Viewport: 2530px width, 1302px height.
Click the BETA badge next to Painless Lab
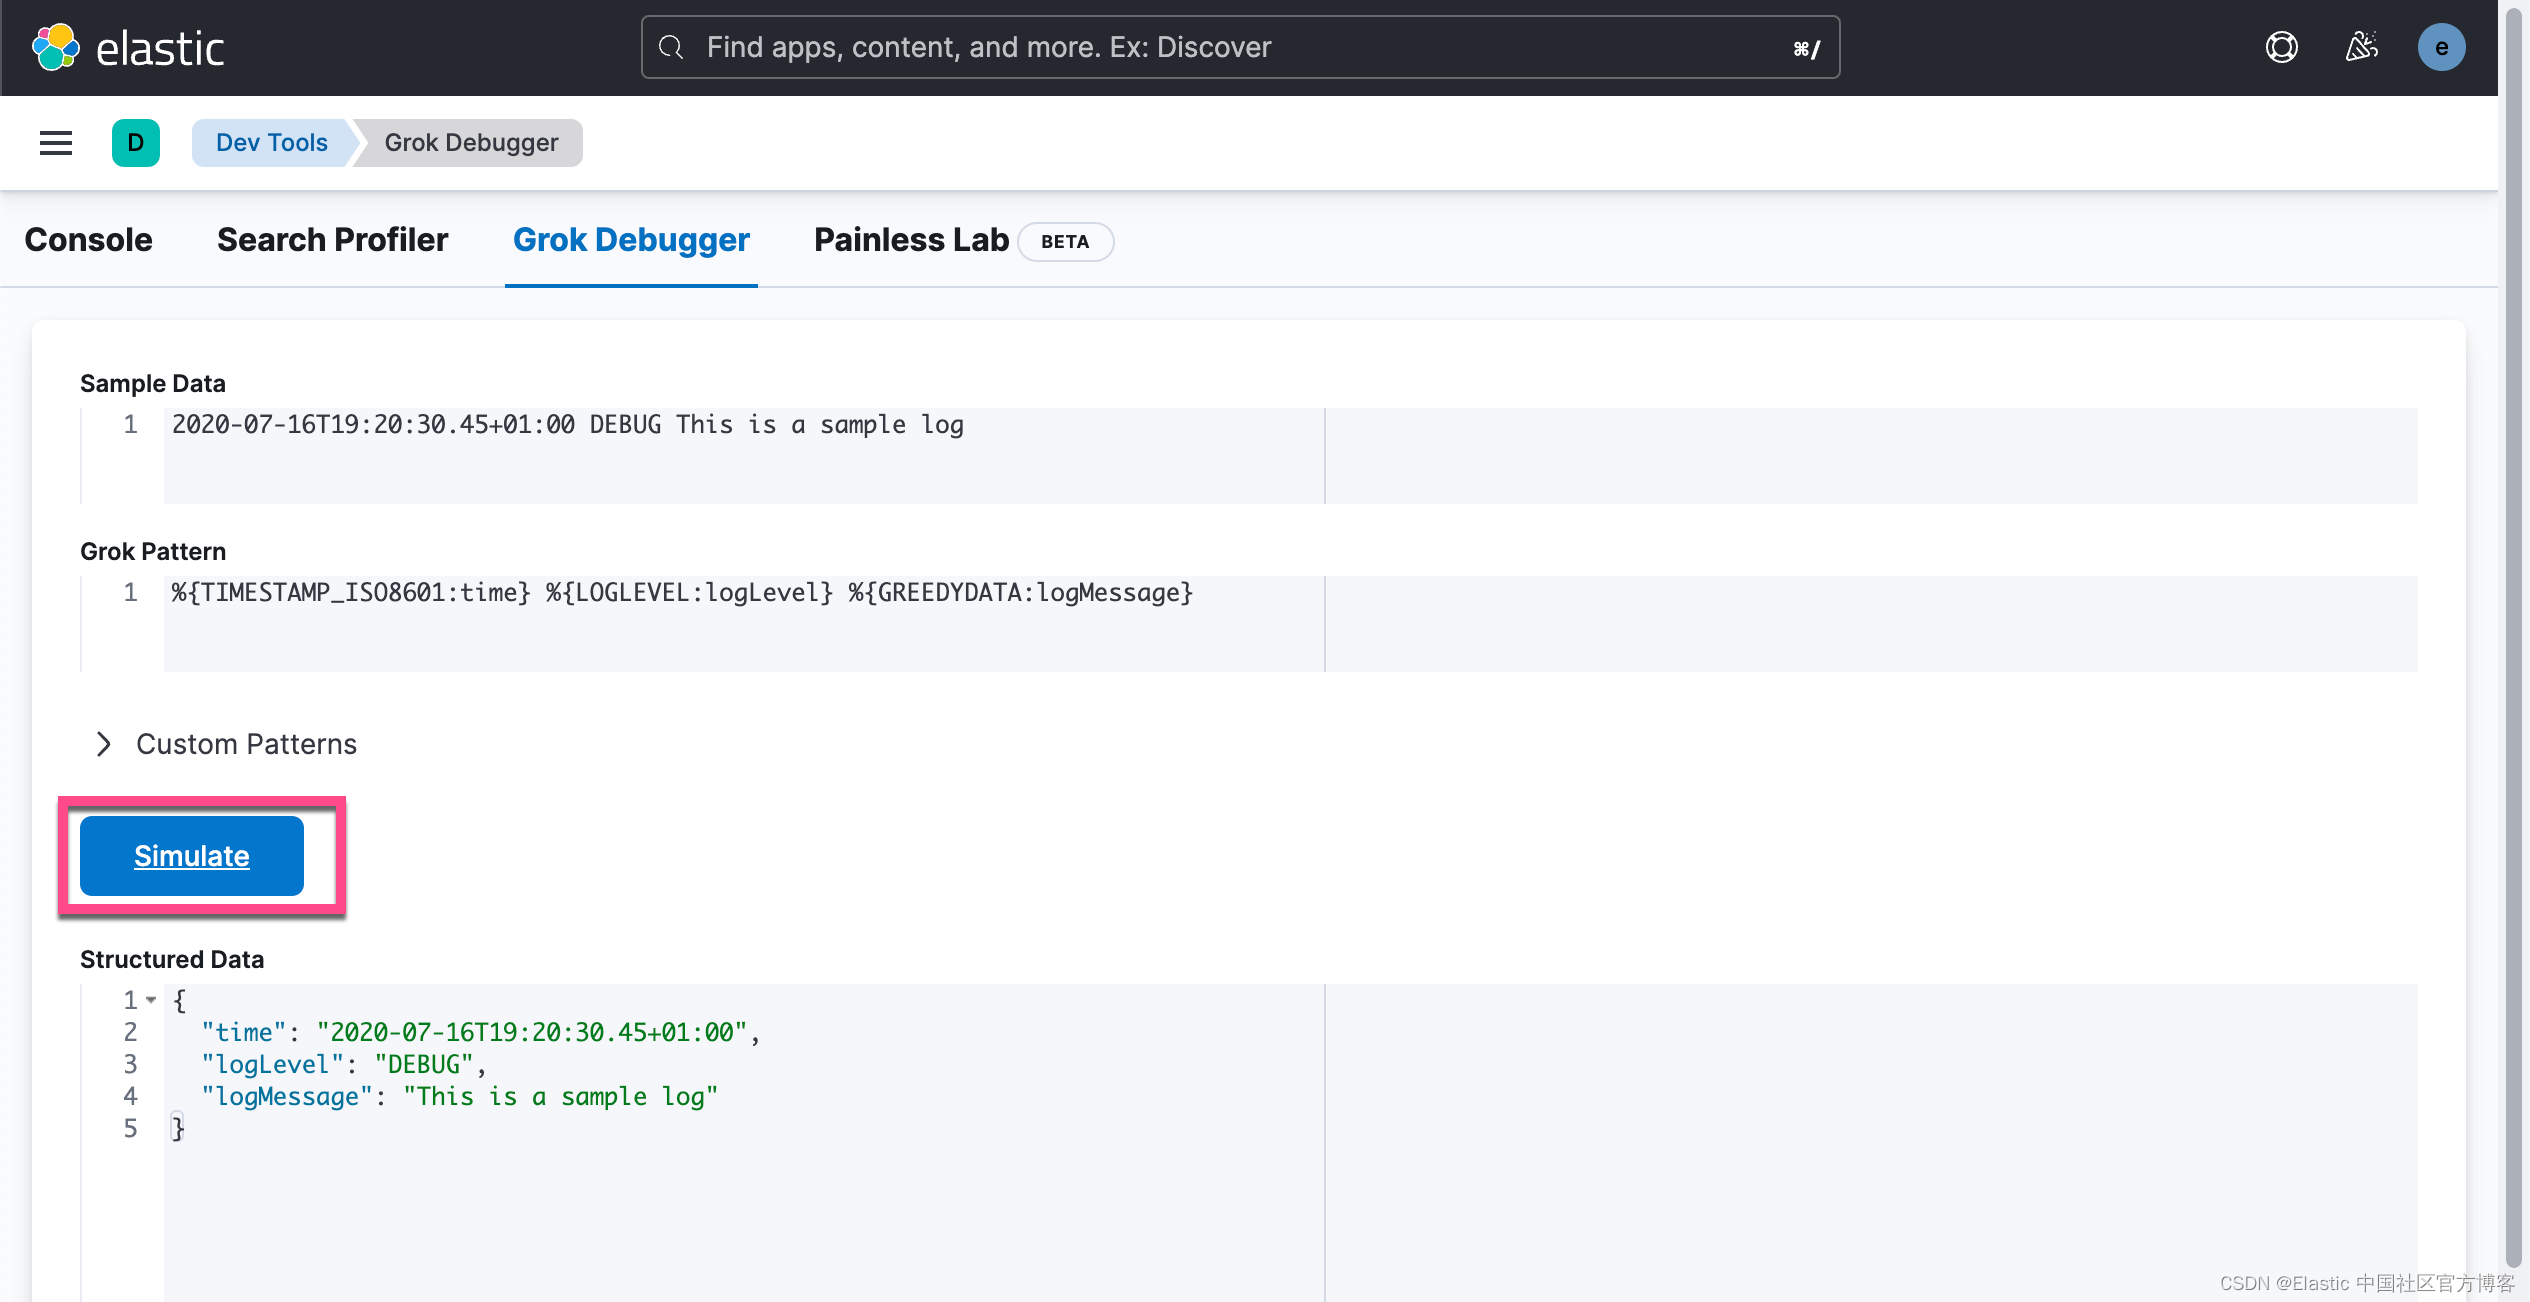[1065, 242]
